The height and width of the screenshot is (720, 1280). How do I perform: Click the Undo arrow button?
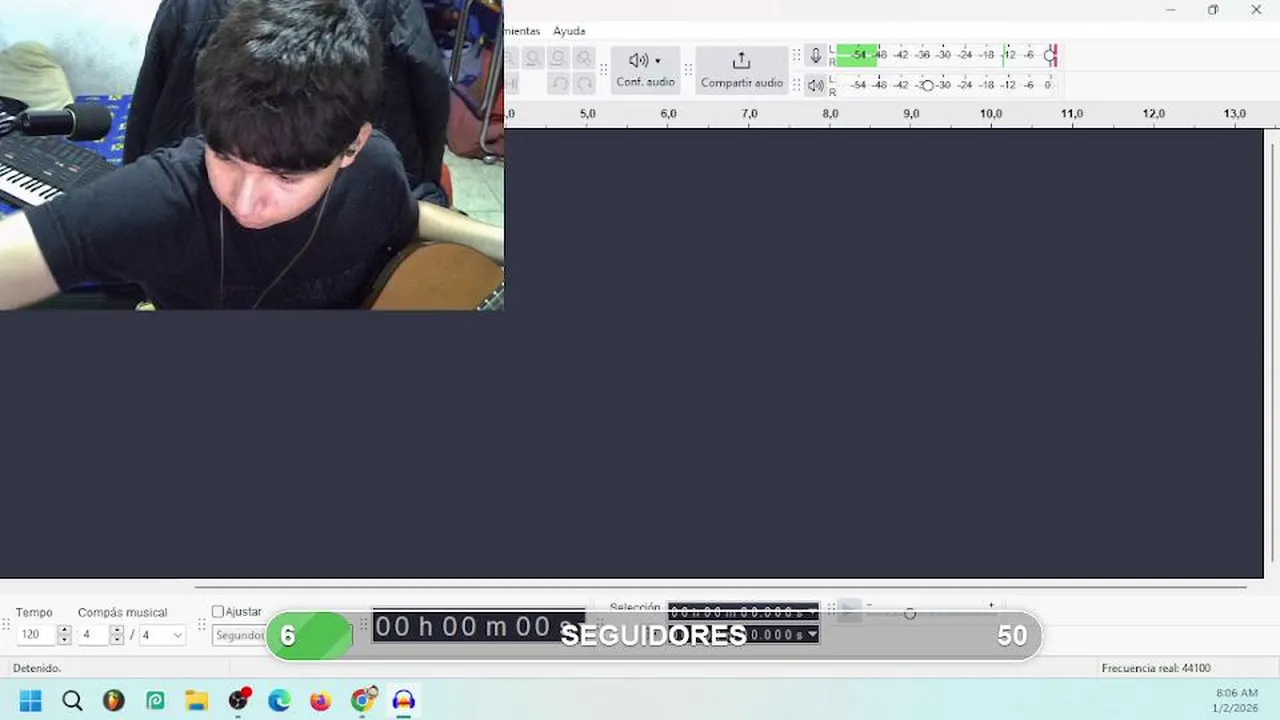click(560, 83)
